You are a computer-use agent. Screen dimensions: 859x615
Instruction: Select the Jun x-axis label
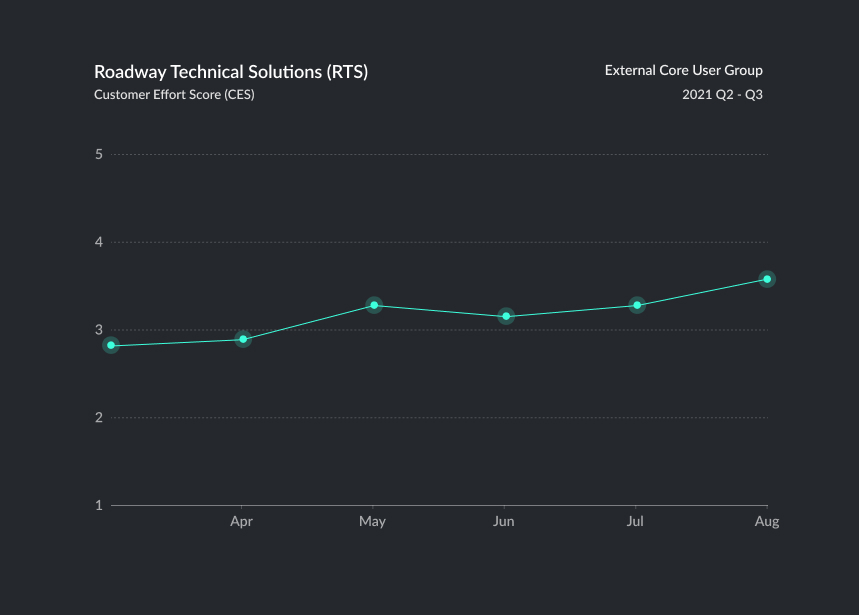click(x=504, y=522)
